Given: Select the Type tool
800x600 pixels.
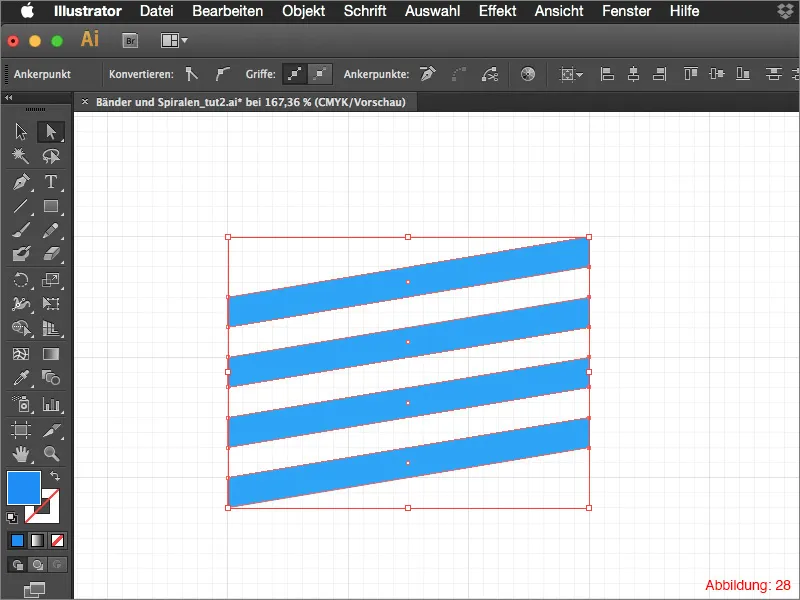Looking at the screenshot, I should pos(51,182).
